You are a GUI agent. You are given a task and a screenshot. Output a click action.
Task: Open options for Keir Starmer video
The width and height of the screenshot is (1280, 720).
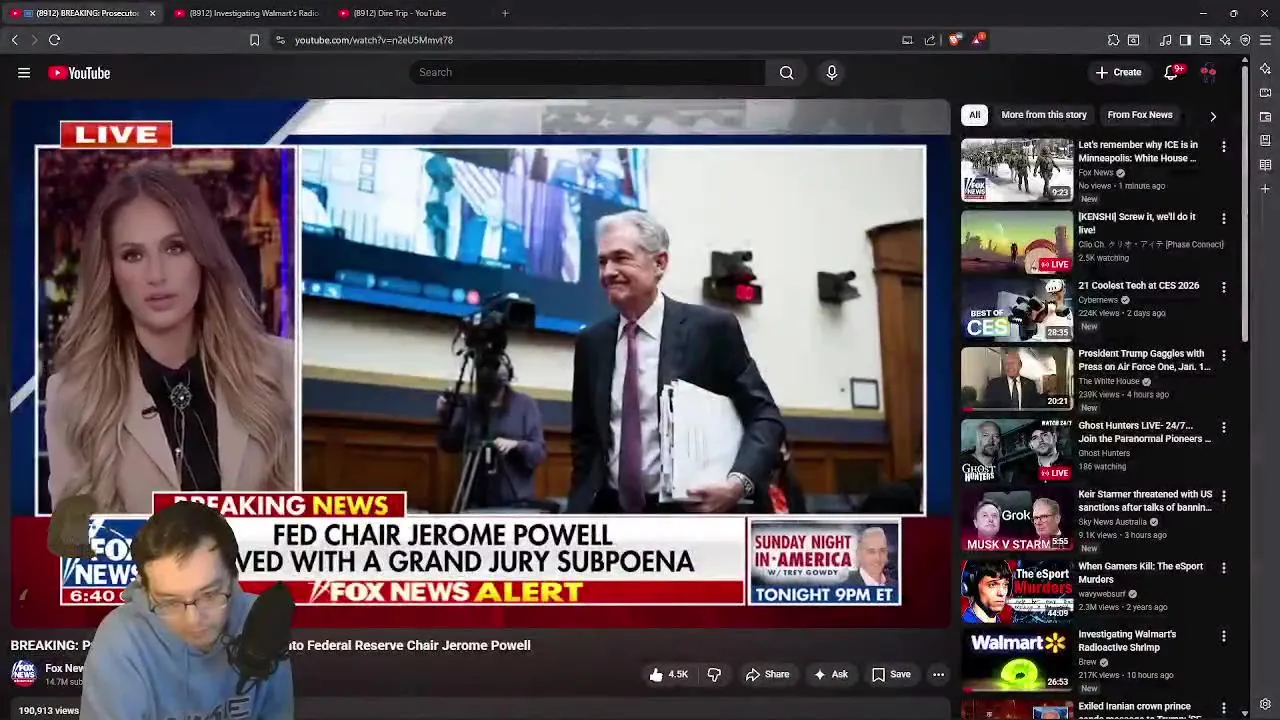click(x=1223, y=495)
